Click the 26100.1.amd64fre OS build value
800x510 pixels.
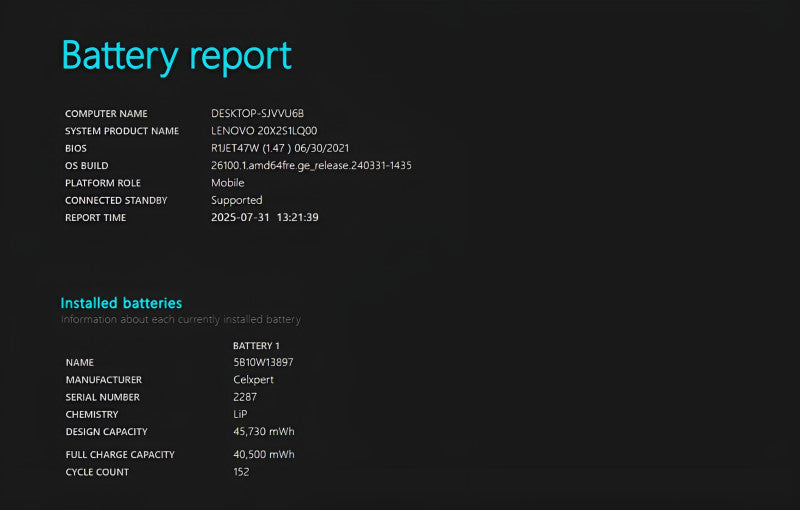click(x=311, y=165)
